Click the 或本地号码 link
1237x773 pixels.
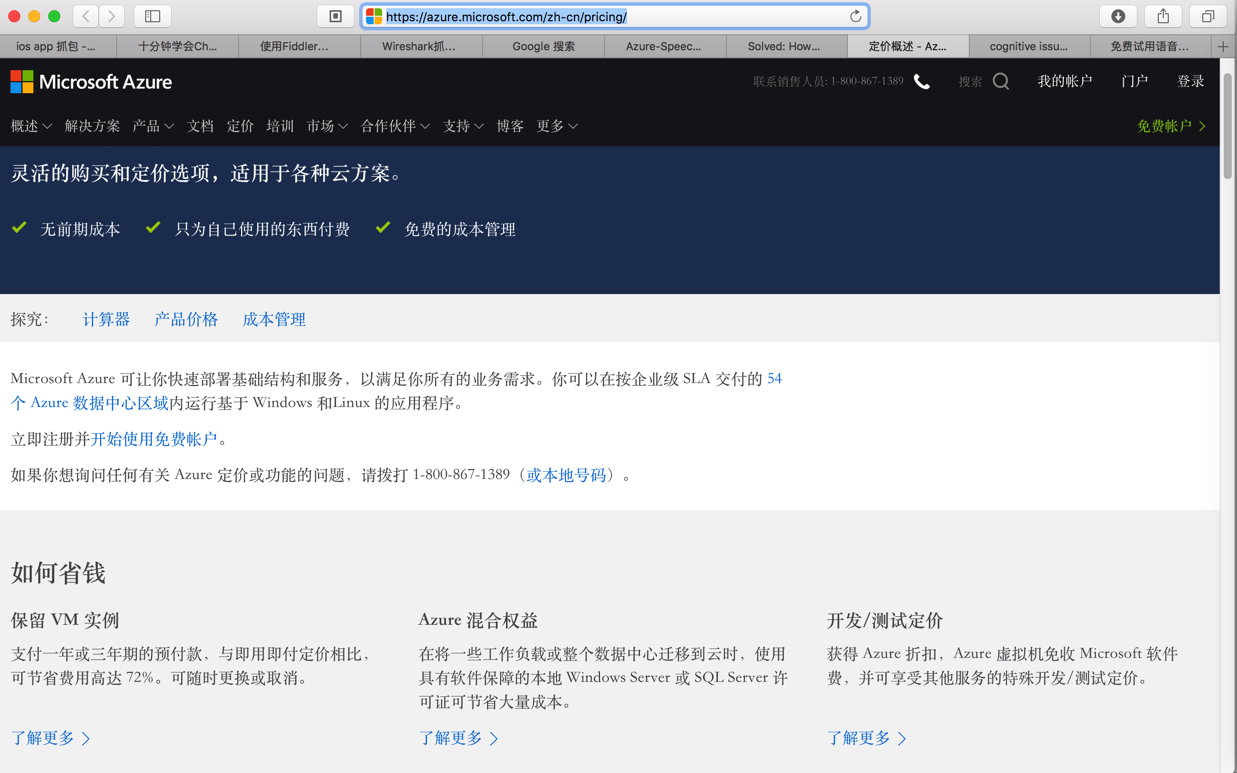[x=566, y=475]
